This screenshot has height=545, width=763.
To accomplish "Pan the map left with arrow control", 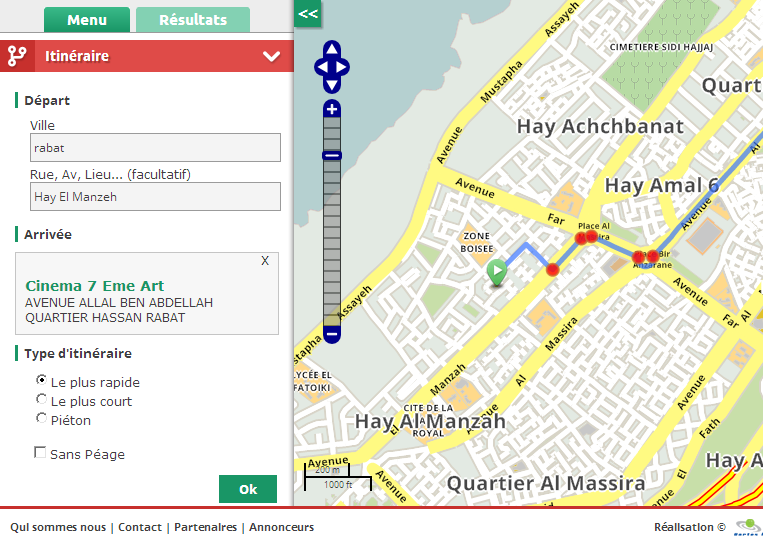I will click(x=321, y=67).
